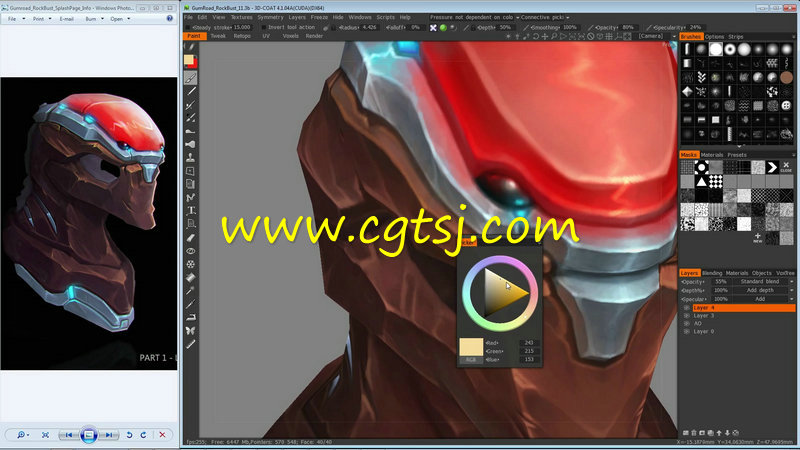Screen dimensions: 800x450
Task: Toggle visibility of Layer 4
Action: coord(687,308)
